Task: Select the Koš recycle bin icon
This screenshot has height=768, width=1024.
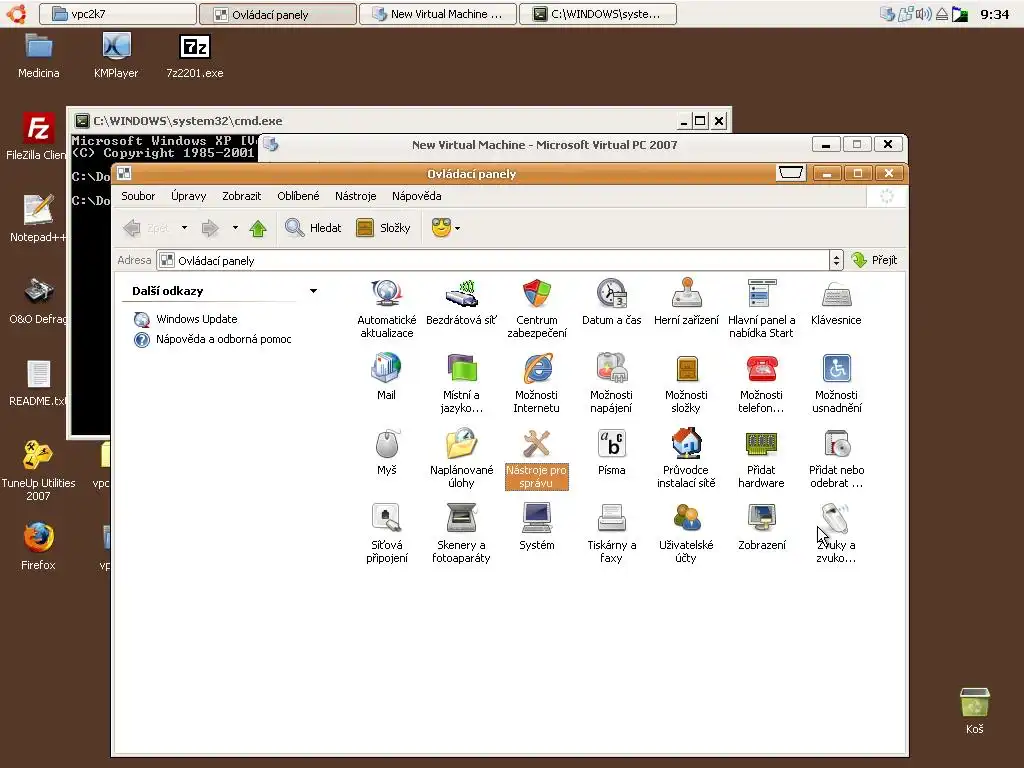Action: coord(974,712)
